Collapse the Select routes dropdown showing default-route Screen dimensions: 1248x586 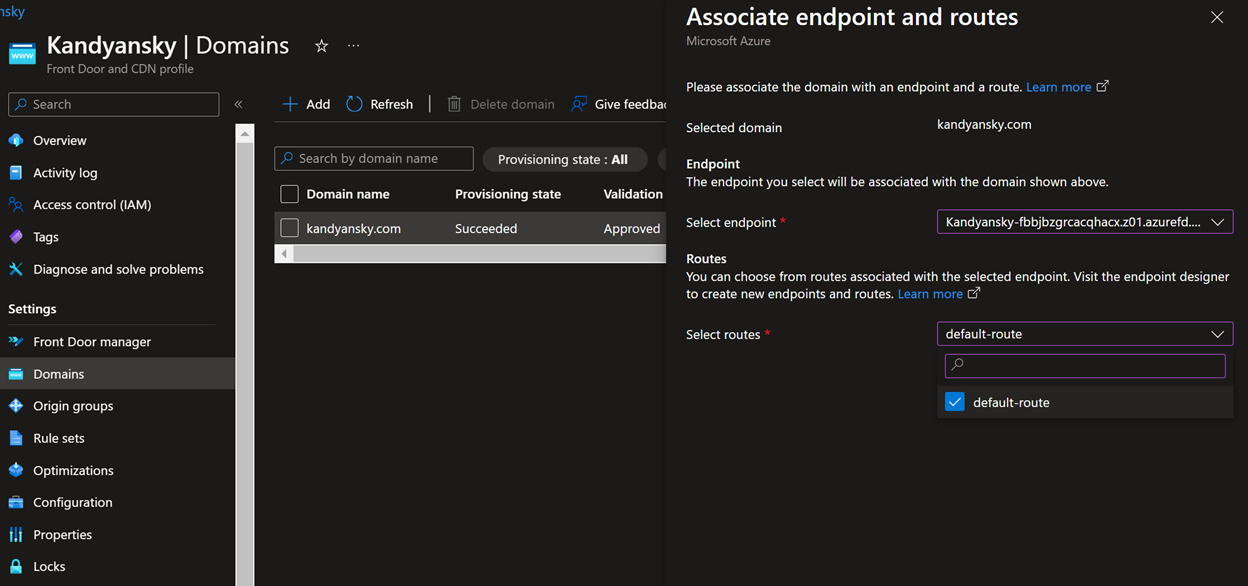pyautogui.click(x=1085, y=334)
